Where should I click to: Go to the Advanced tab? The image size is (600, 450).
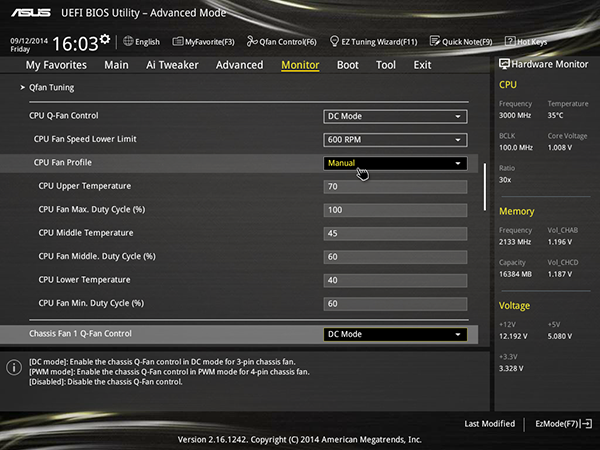(240, 65)
